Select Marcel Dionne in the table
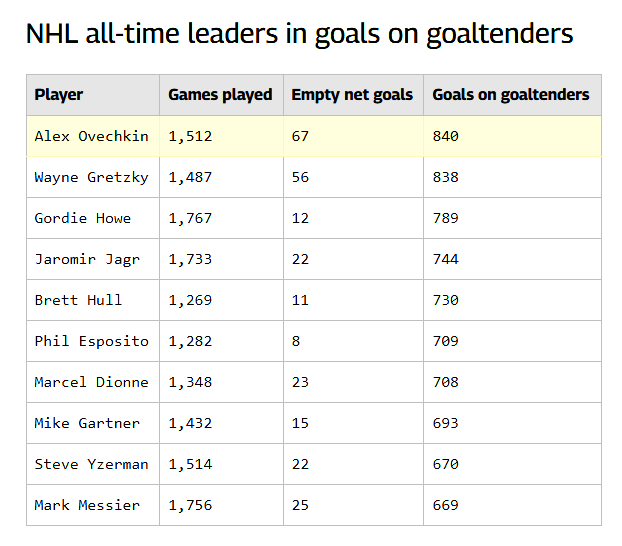622x546 pixels. click(x=91, y=382)
